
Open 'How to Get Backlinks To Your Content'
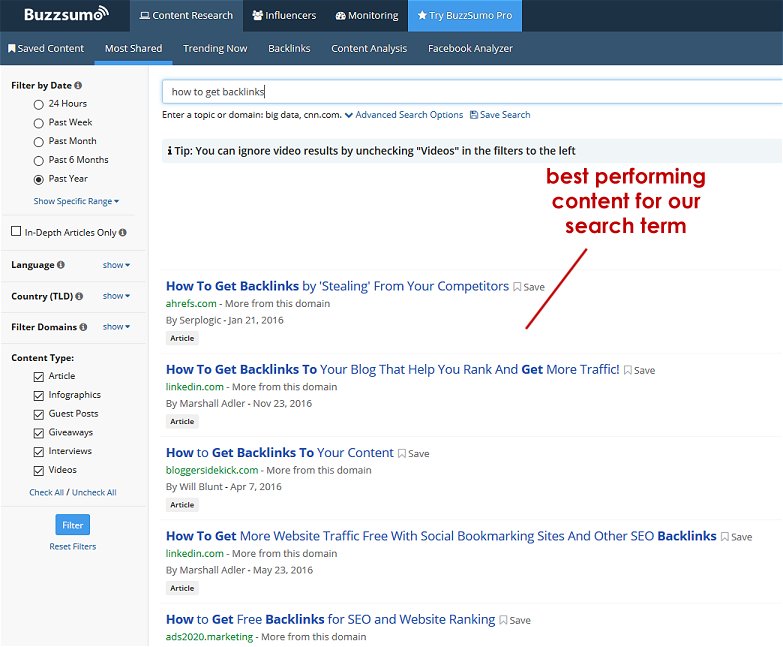[280, 453]
